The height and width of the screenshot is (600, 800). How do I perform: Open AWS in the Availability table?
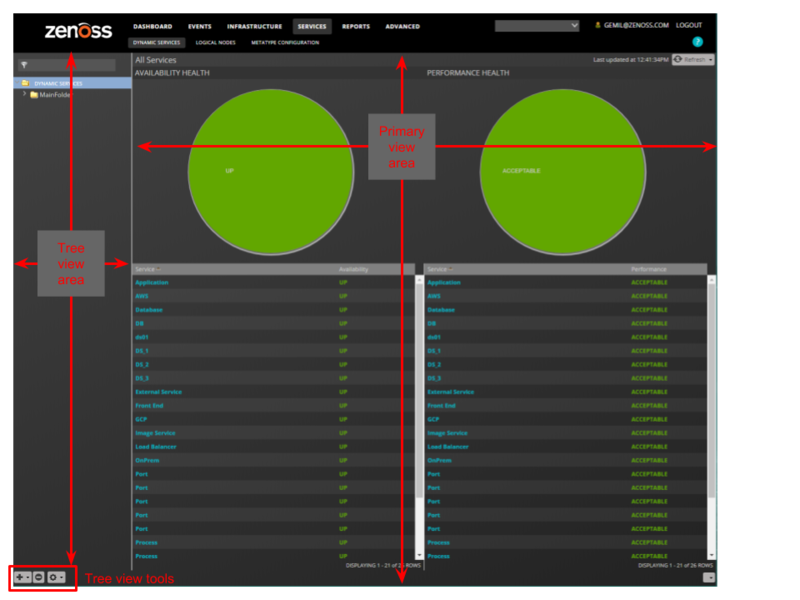coord(141,296)
